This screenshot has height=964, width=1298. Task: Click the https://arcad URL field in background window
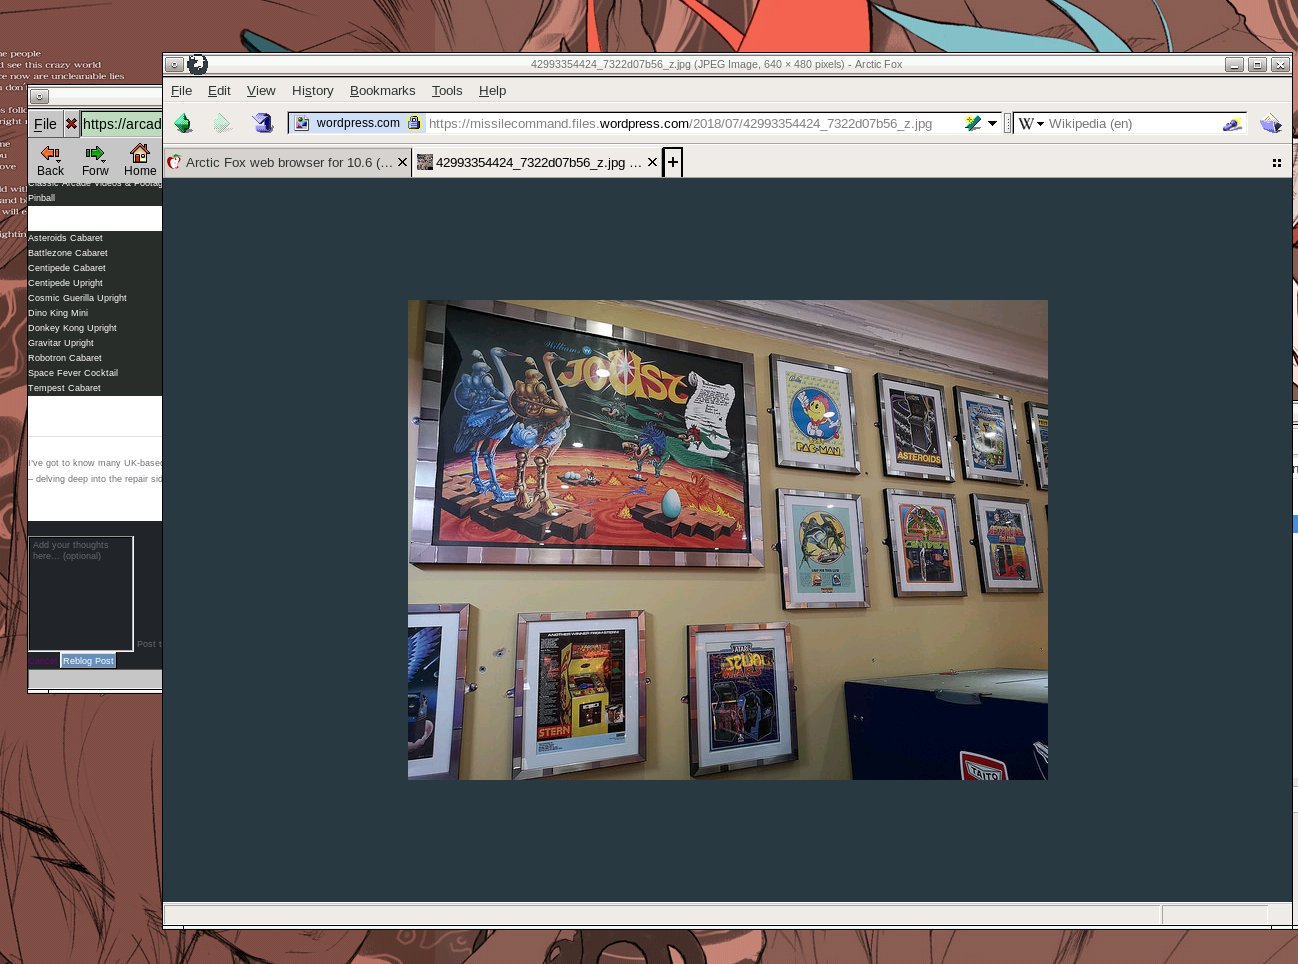click(121, 124)
